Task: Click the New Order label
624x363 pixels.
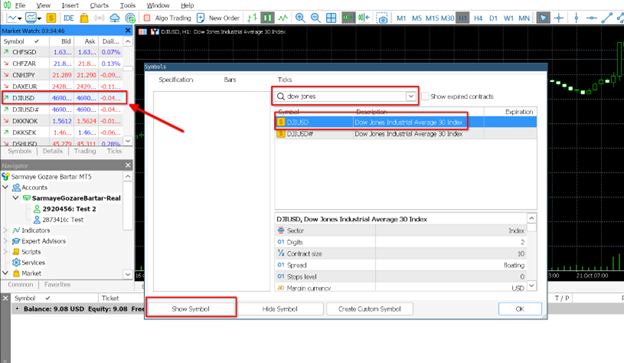Action: [x=224, y=18]
